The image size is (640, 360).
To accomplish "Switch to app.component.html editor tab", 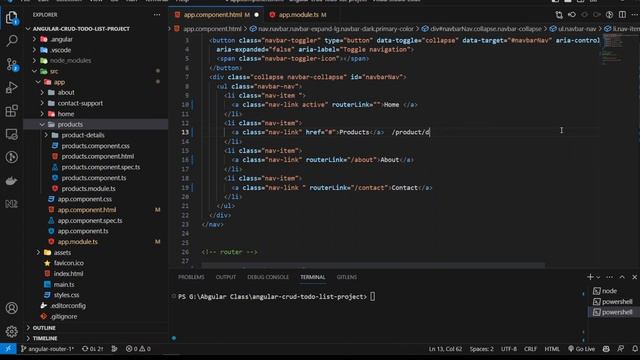I will (x=212, y=15).
